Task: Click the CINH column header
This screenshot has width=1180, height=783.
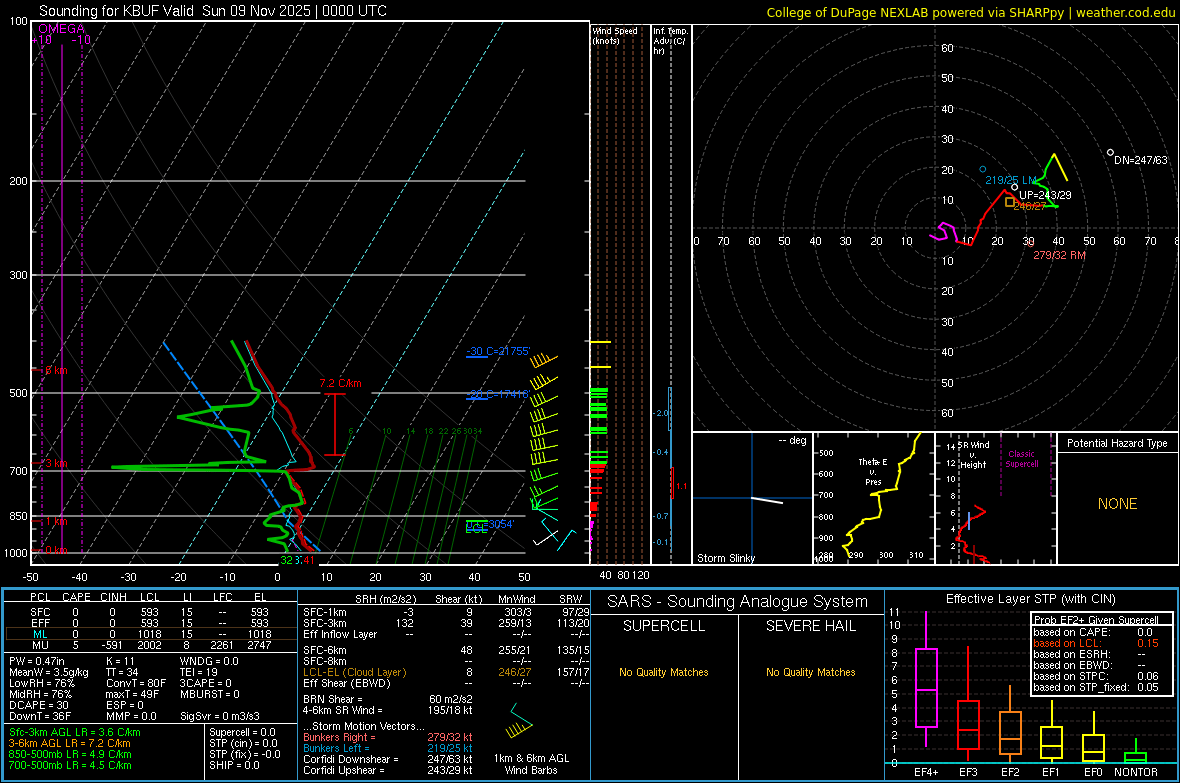Action: [113, 597]
